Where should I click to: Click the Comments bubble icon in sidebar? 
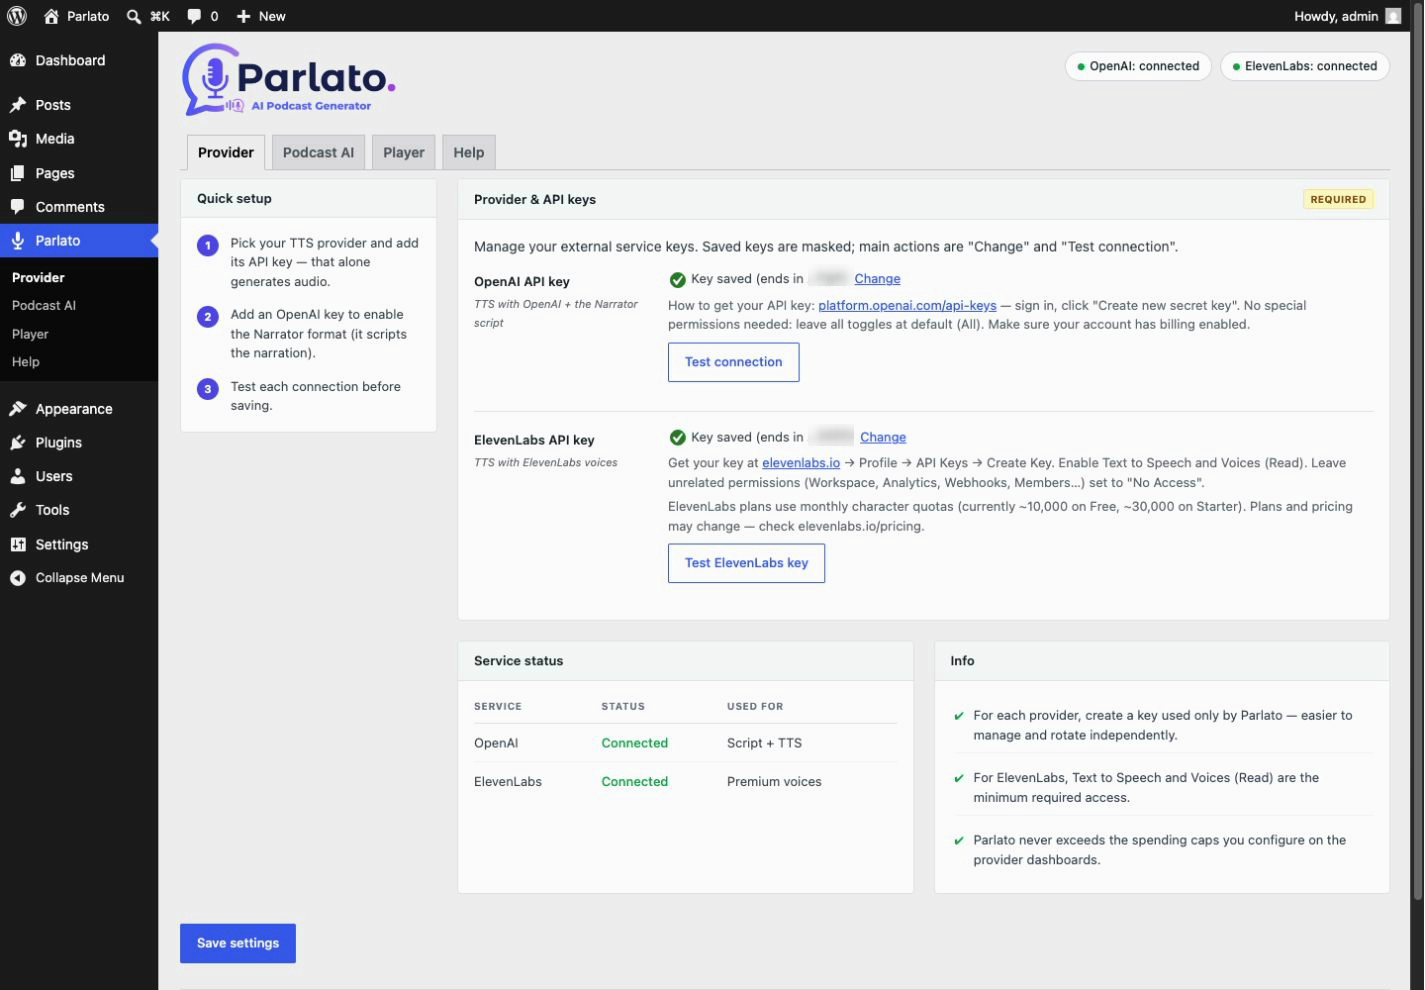click(18, 207)
